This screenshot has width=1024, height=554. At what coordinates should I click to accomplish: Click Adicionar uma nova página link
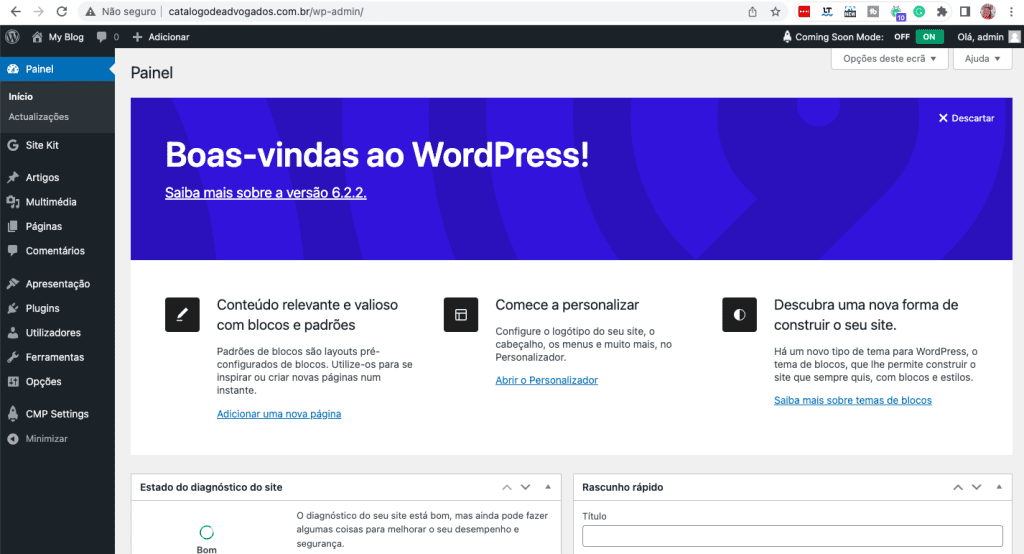click(279, 414)
